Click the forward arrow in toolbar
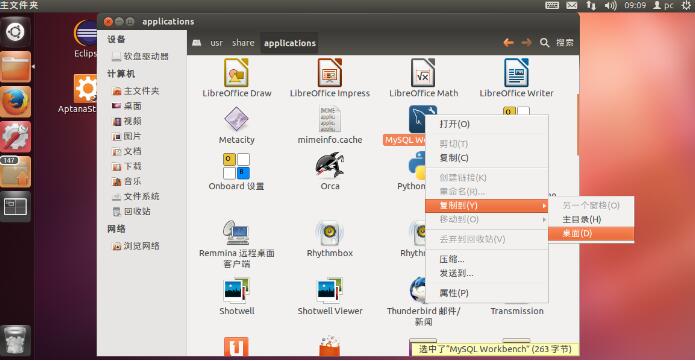The width and height of the screenshot is (695, 361). (526, 43)
